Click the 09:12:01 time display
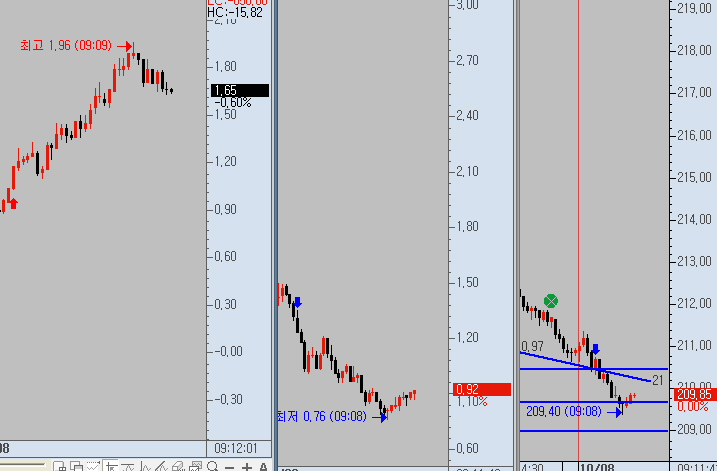This screenshot has width=717, height=471. 237,449
